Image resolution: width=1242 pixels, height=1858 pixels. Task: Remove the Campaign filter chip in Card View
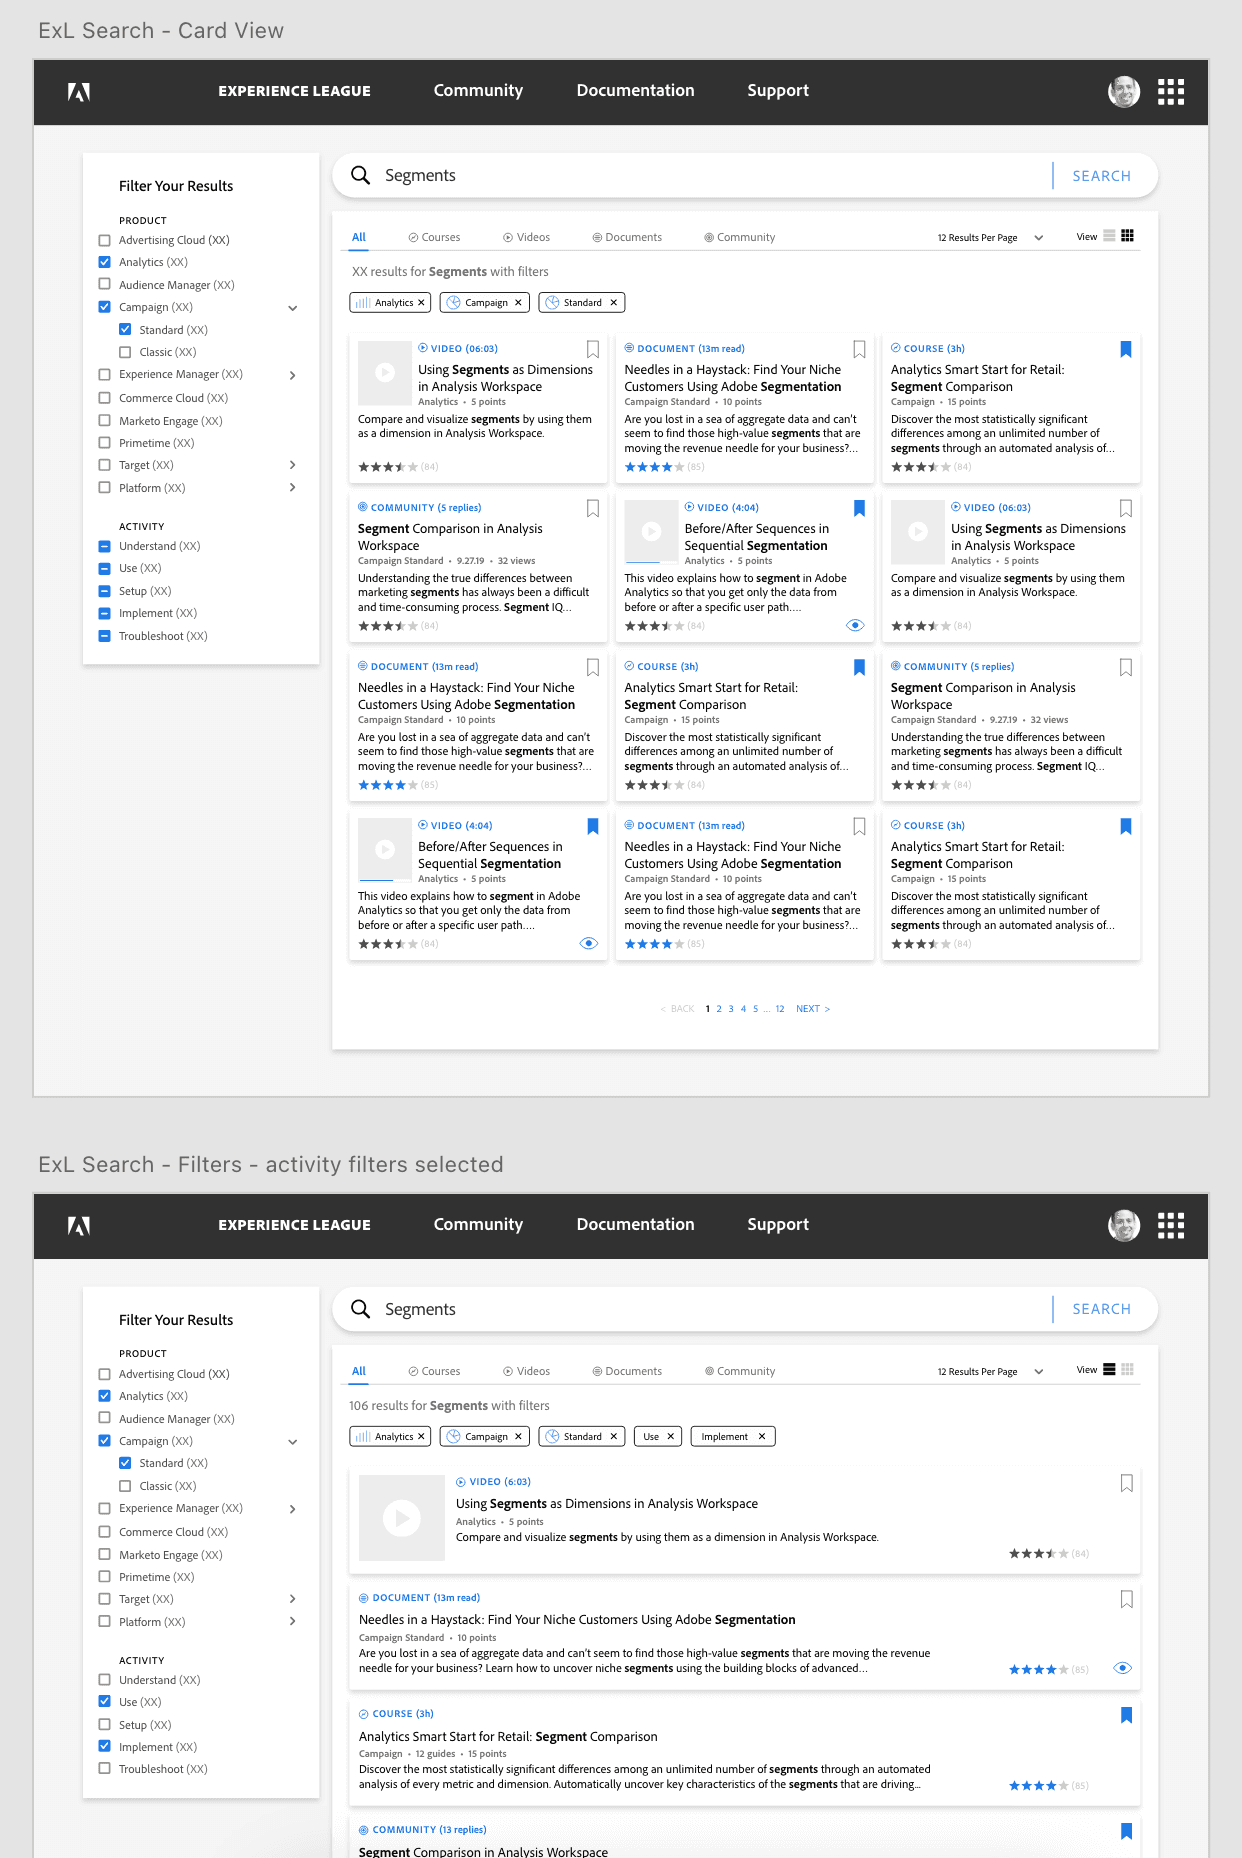518,302
